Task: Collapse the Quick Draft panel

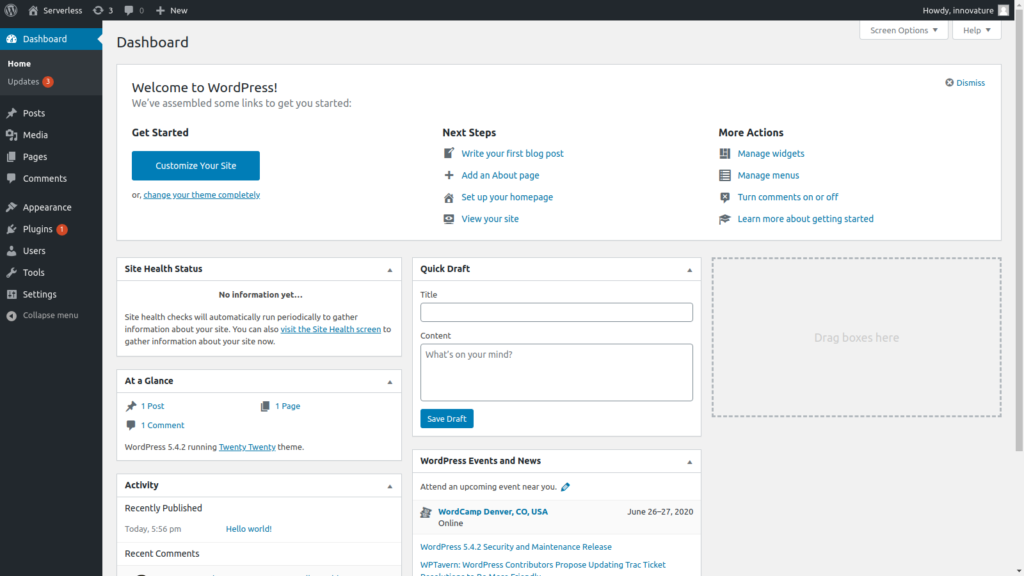Action: [x=690, y=270]
